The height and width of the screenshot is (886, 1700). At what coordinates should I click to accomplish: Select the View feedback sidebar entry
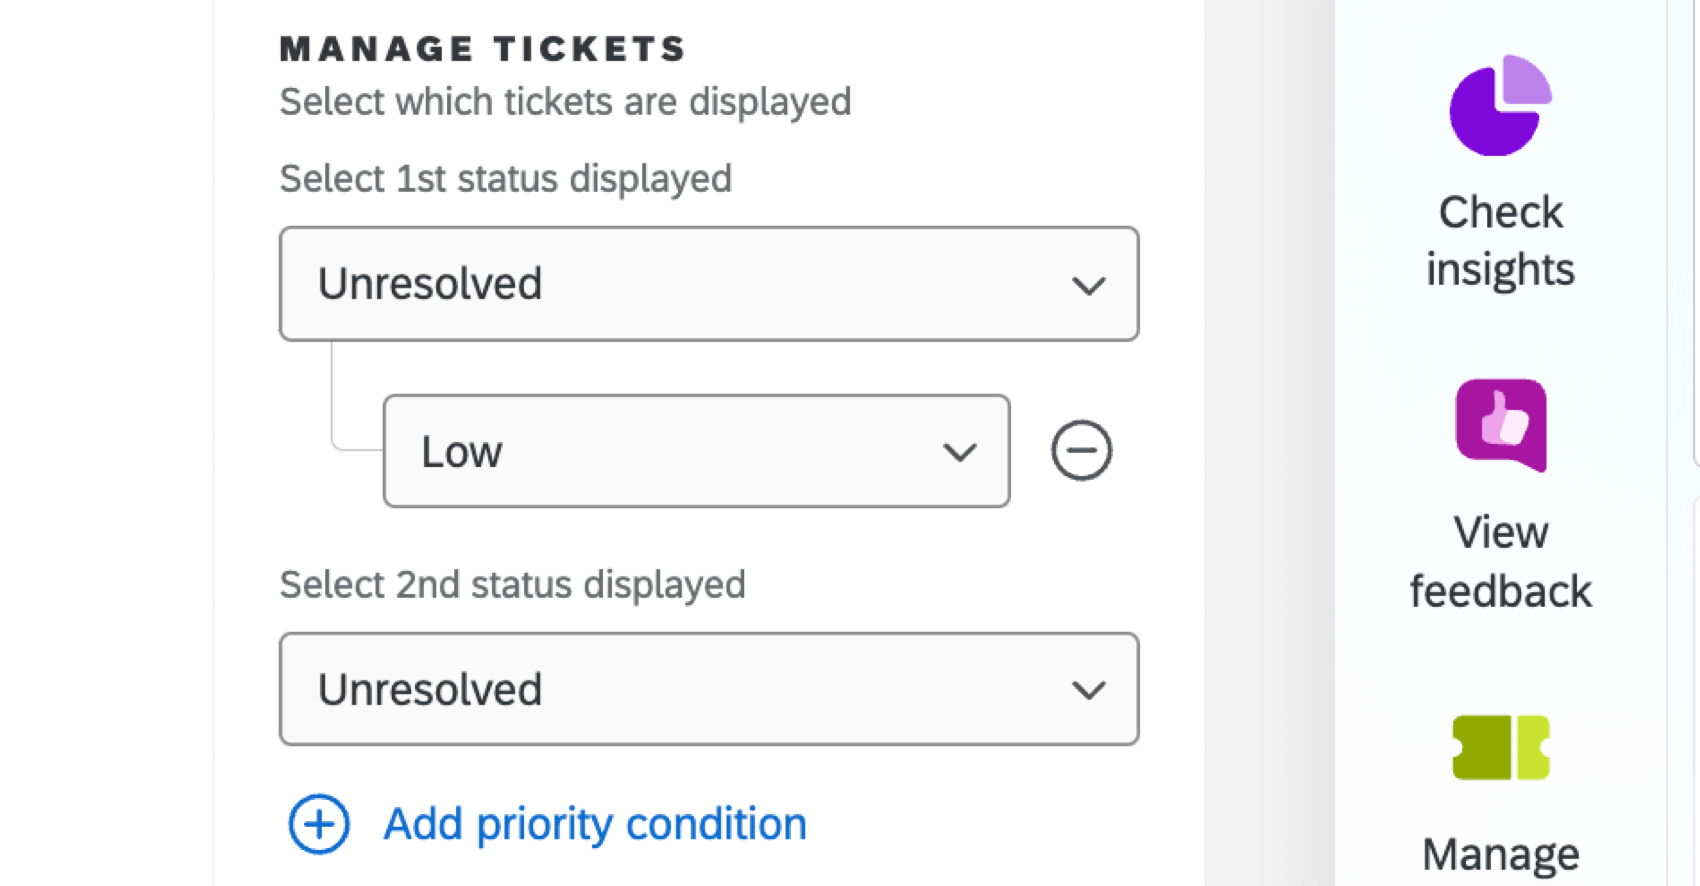tap(1500, 561)
